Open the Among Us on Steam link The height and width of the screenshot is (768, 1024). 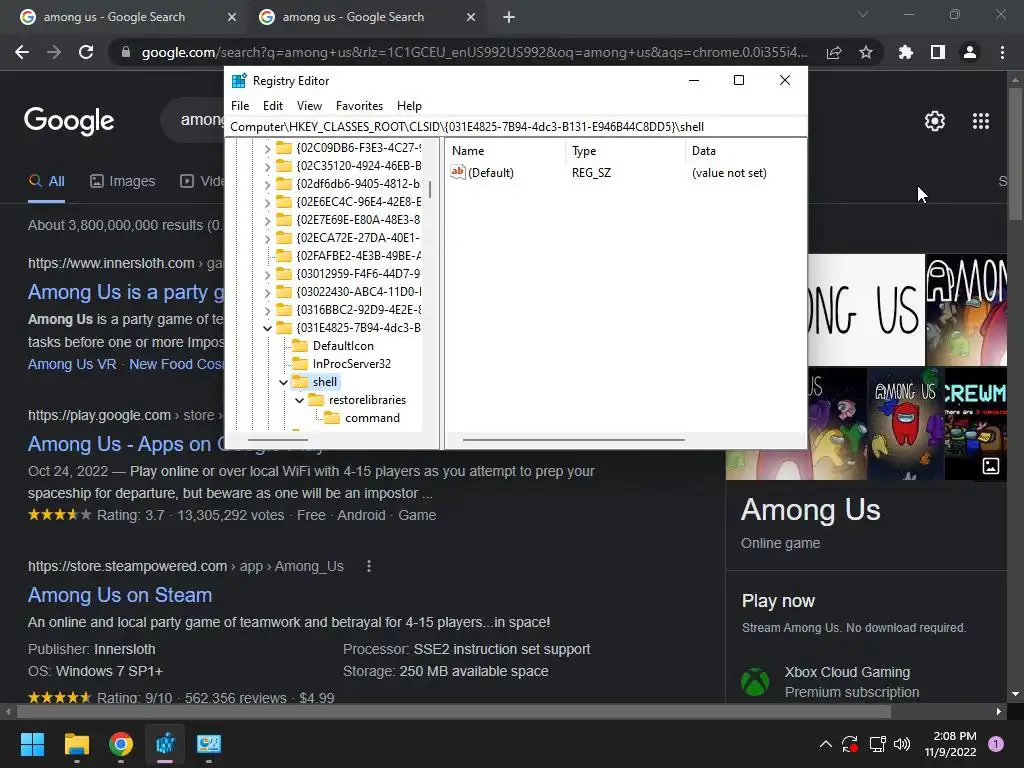point(120,595)
